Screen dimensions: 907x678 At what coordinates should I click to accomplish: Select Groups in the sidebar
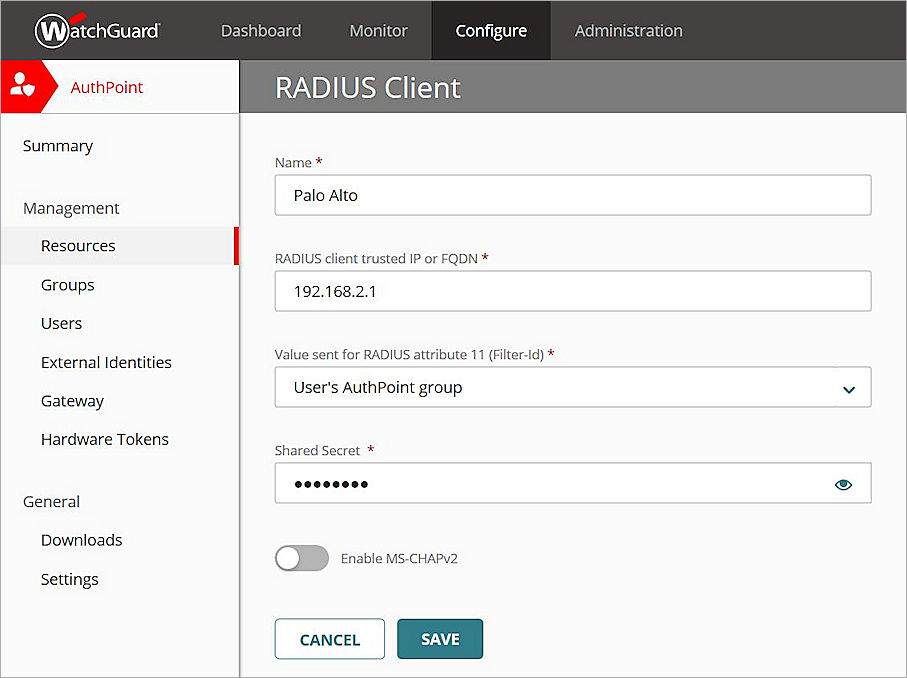point(67,284)
